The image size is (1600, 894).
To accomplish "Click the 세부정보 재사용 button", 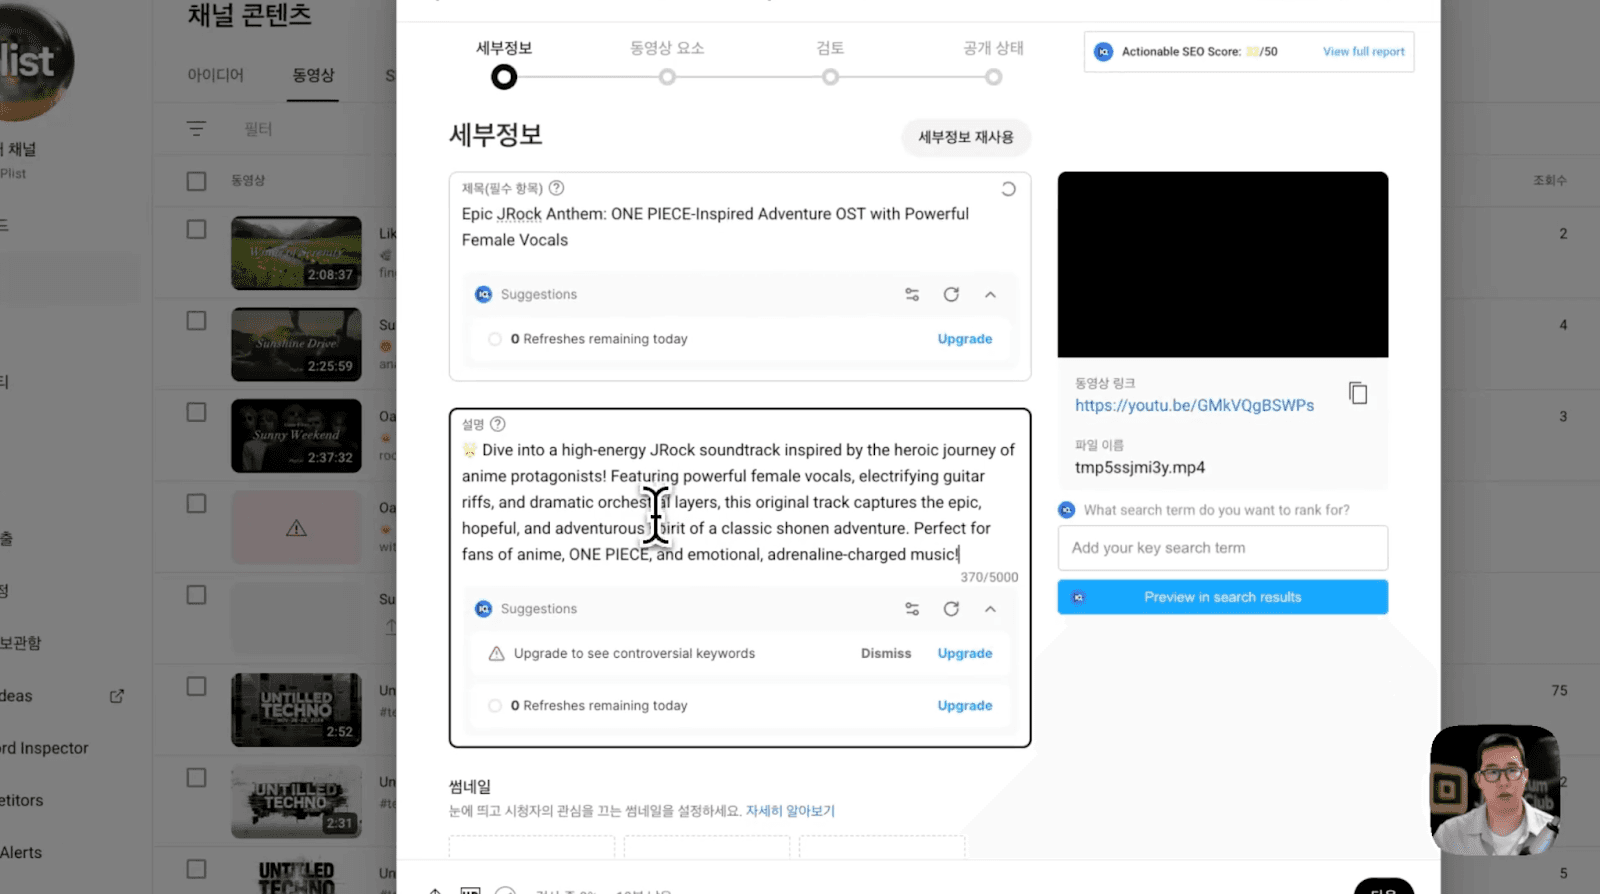I will tap(966, 137).
